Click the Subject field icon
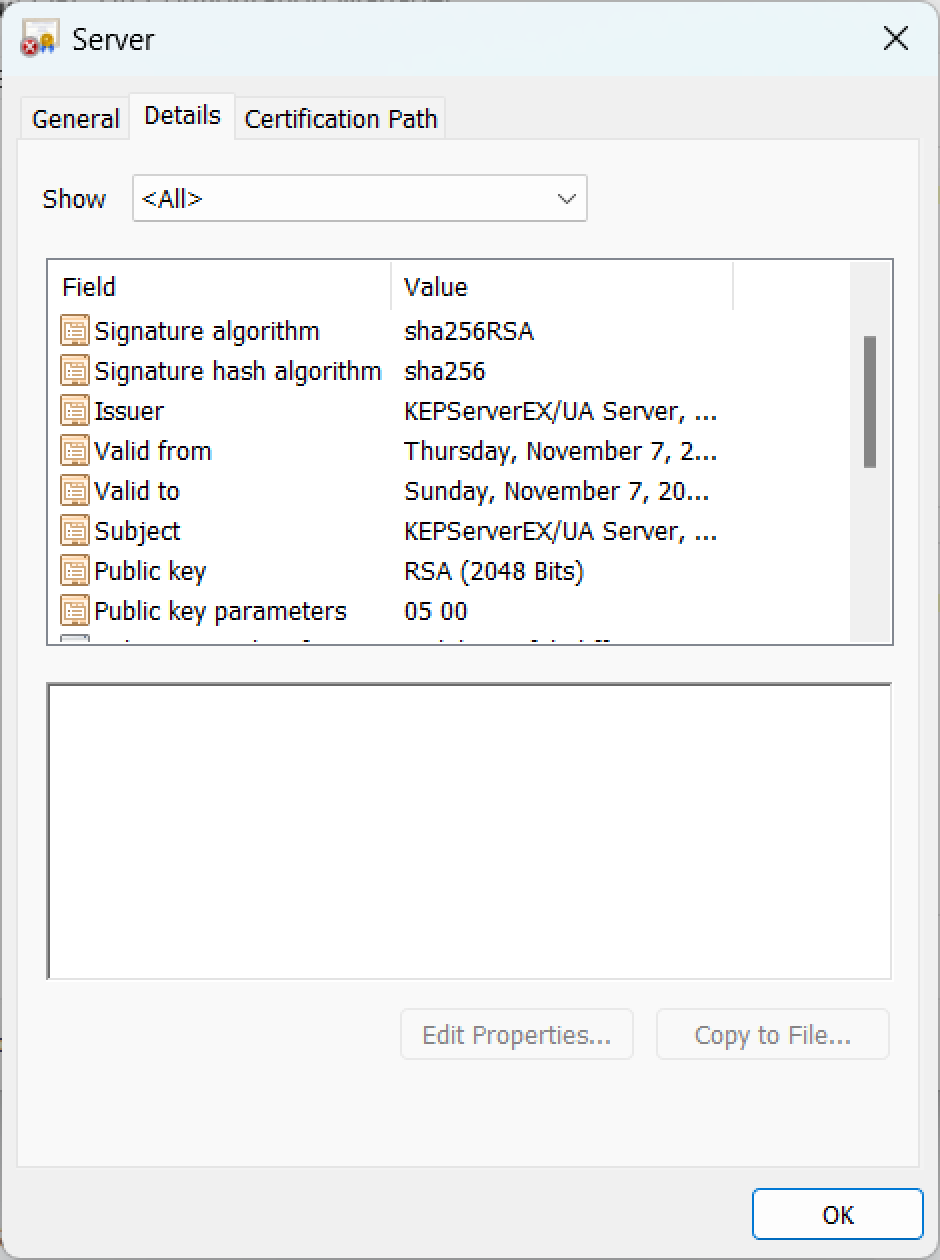 point(75,531)
